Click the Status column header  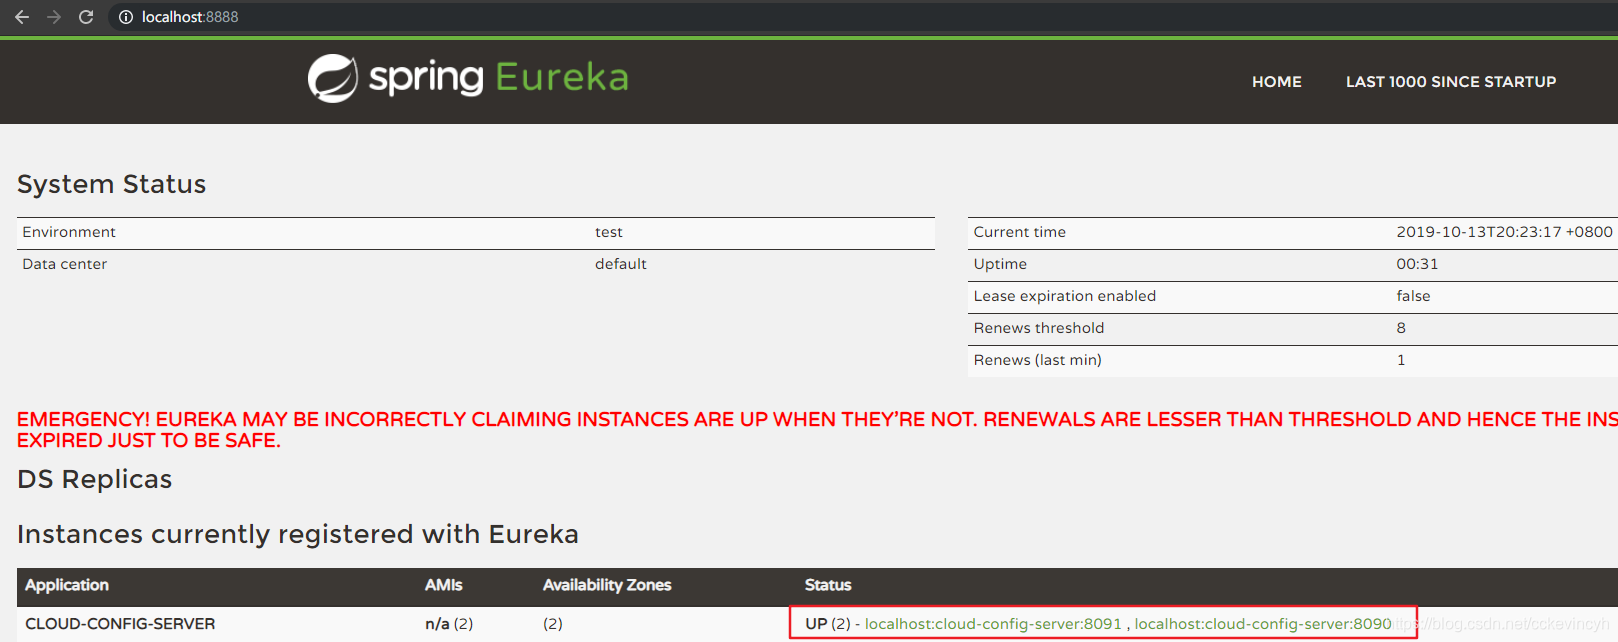[828, 585]
